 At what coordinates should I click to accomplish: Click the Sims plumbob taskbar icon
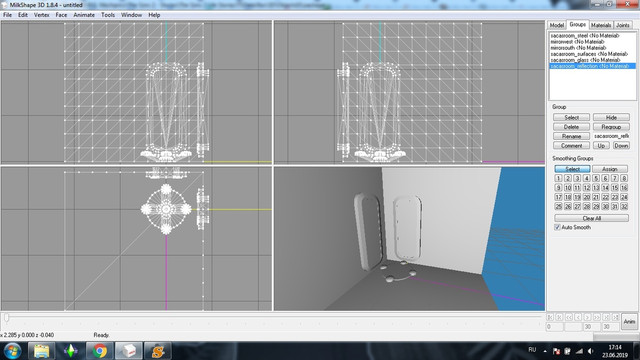point(70,351)
